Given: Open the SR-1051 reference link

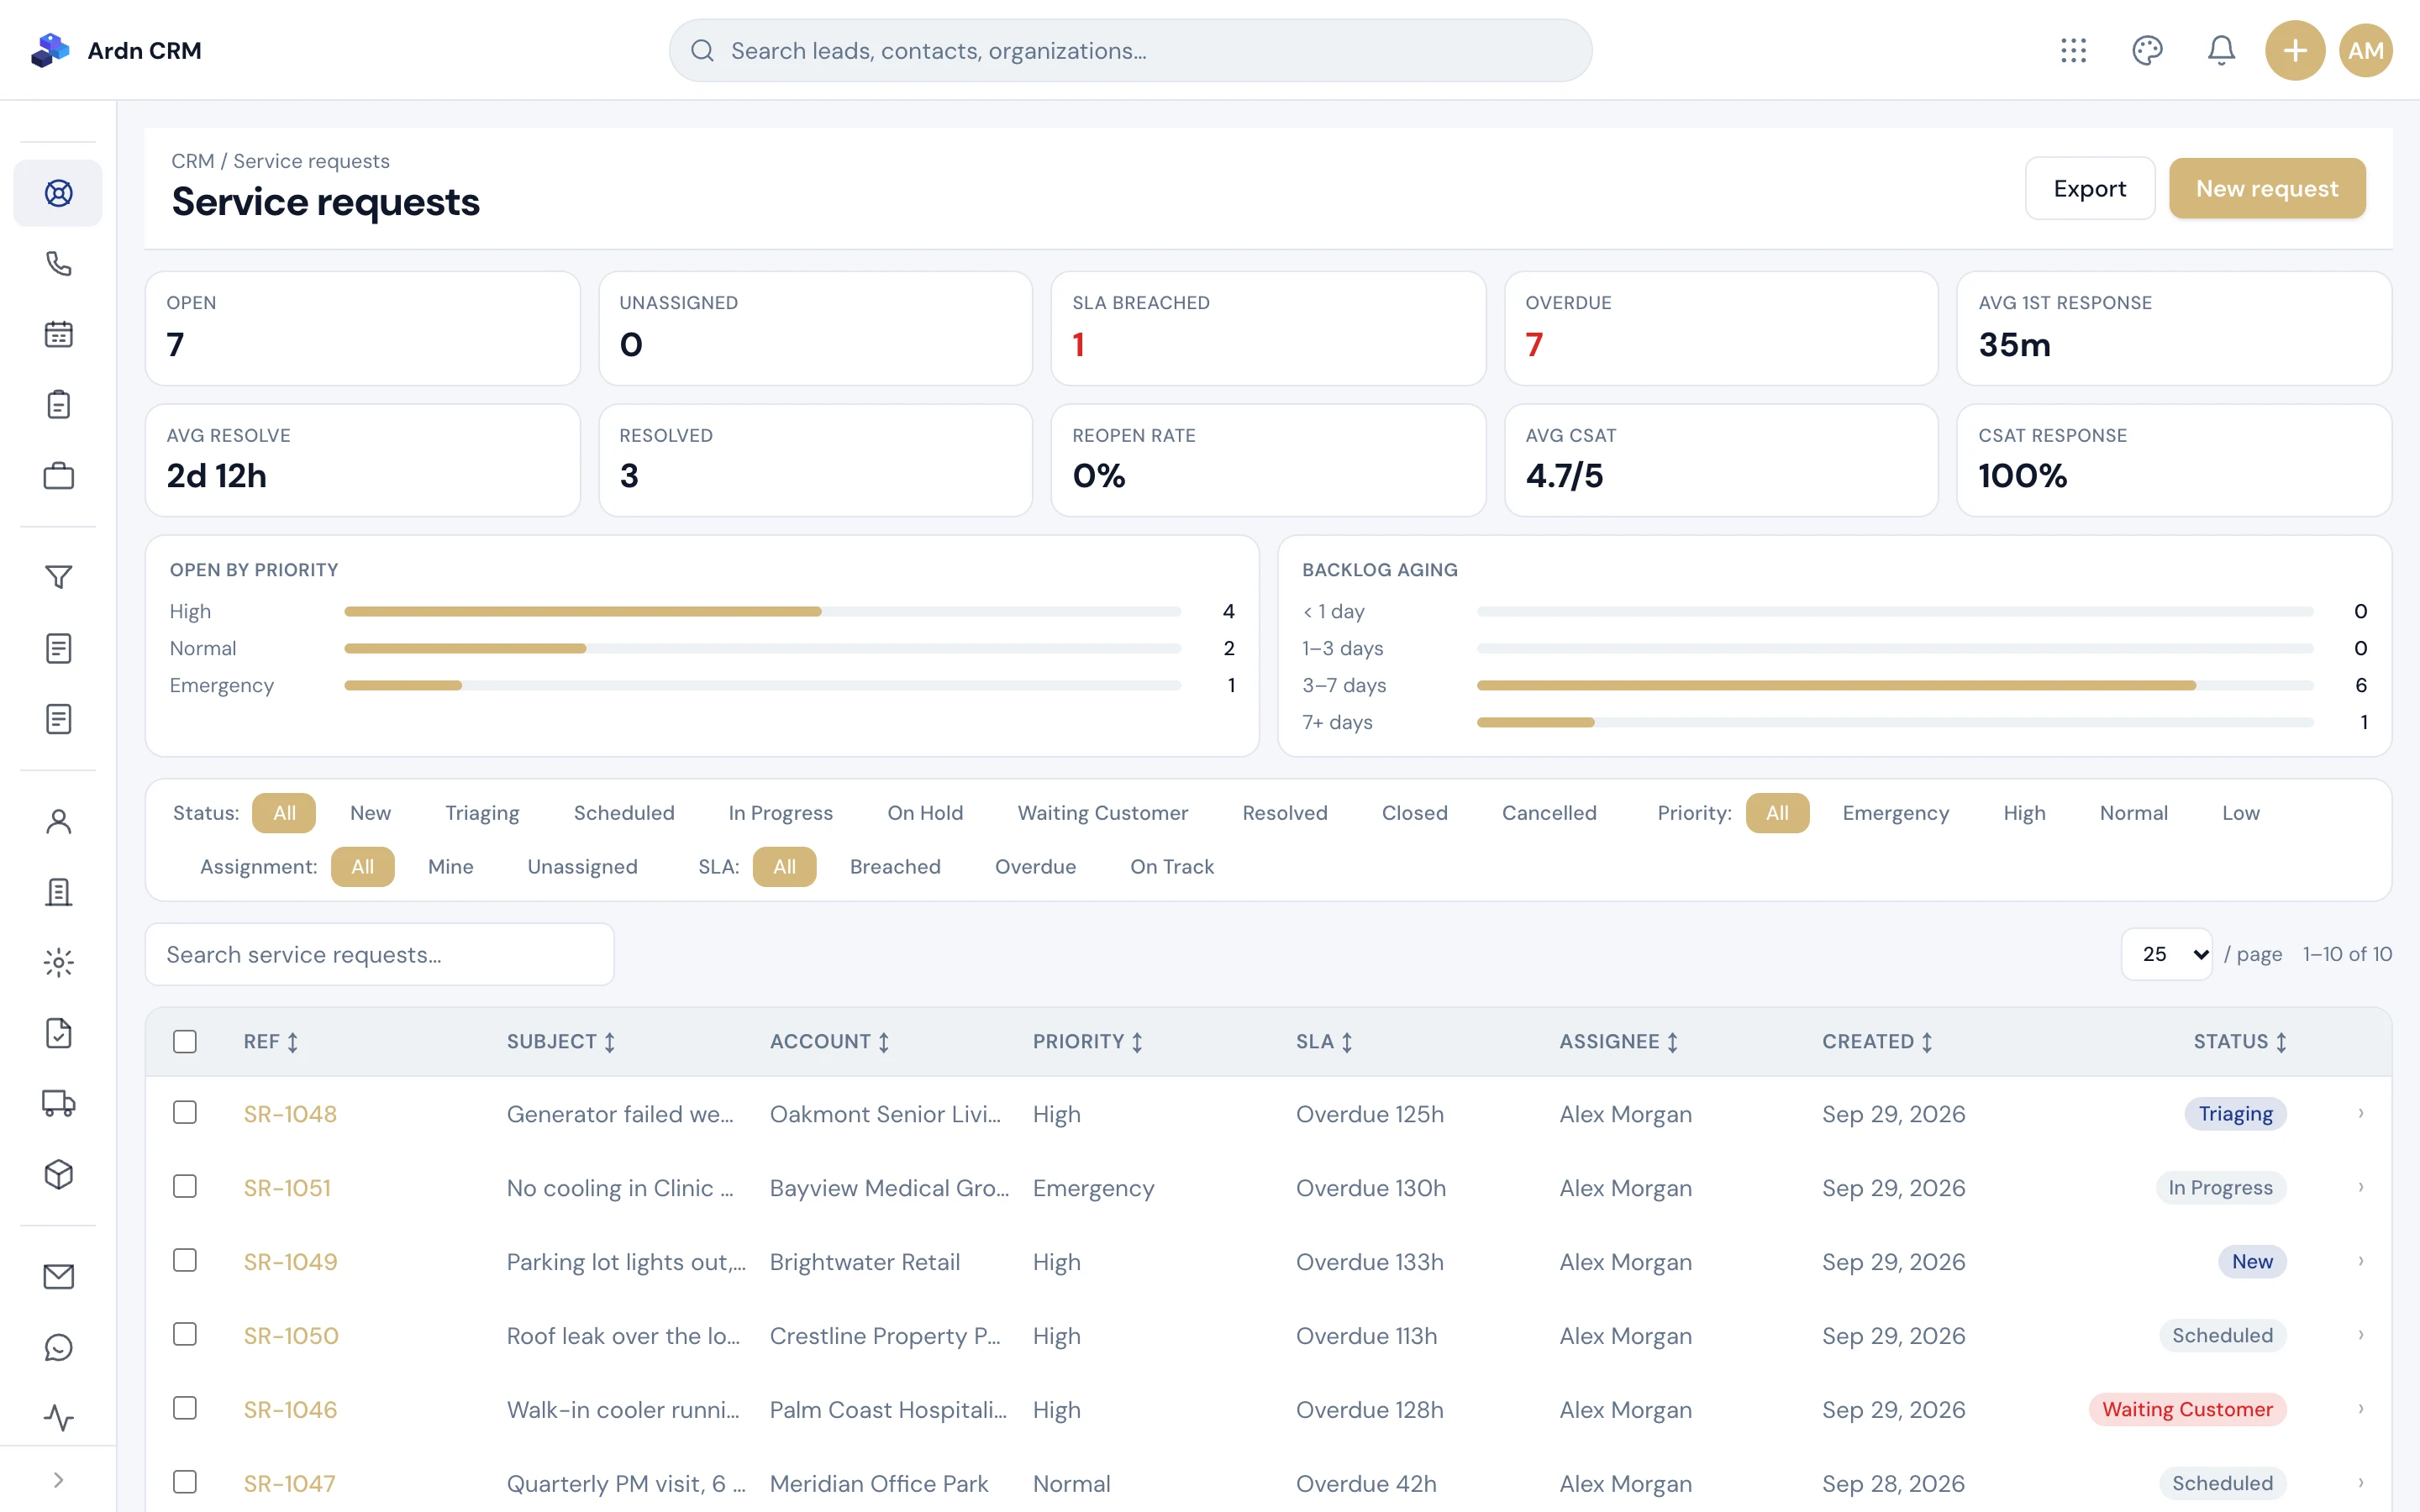Looking at the screenshot, I should [287, 1188].
